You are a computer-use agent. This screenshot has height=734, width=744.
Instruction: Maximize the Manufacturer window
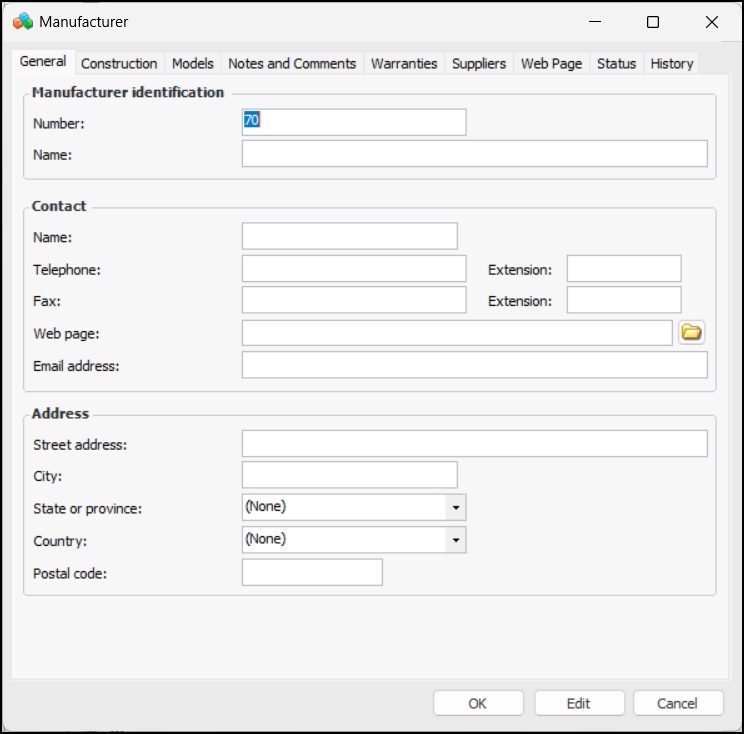[x=653, y=22]
